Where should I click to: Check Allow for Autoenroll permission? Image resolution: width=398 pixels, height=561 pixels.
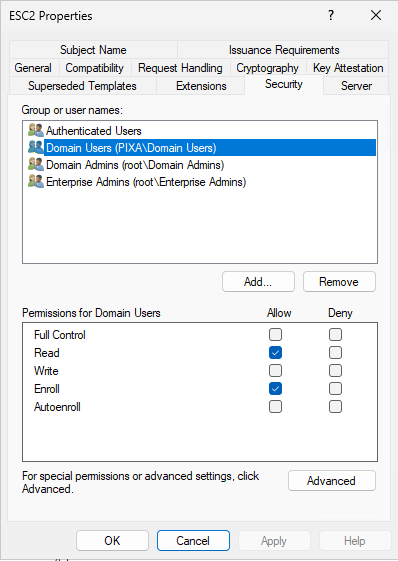tap(275, 406)
